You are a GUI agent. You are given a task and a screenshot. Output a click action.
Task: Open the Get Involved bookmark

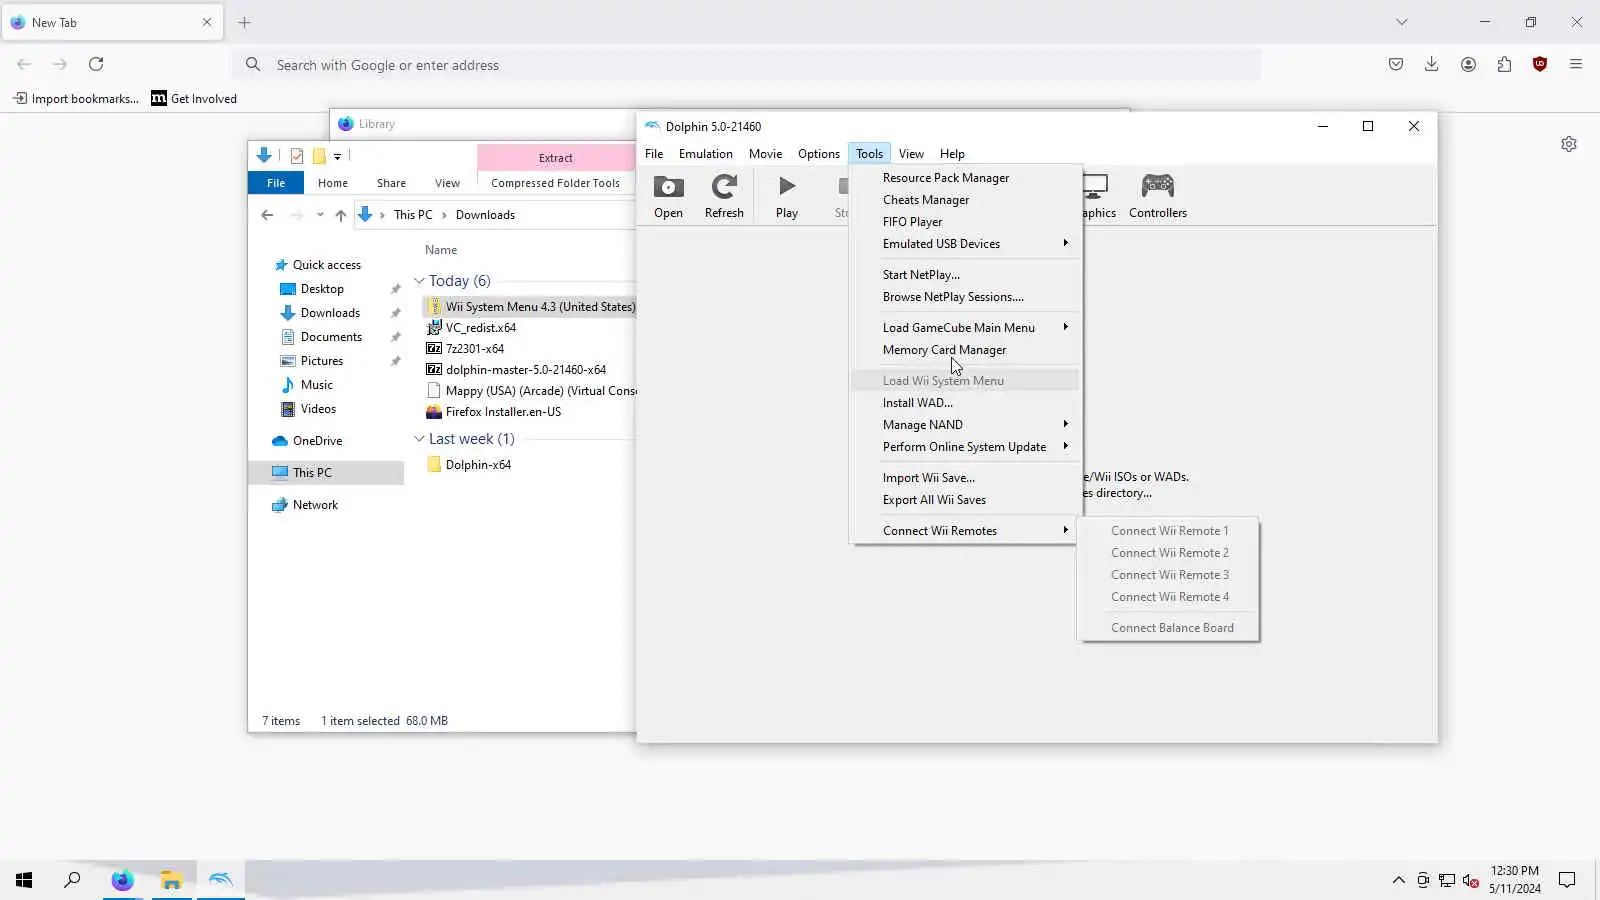pyautogui.click(x=194, y=98)
